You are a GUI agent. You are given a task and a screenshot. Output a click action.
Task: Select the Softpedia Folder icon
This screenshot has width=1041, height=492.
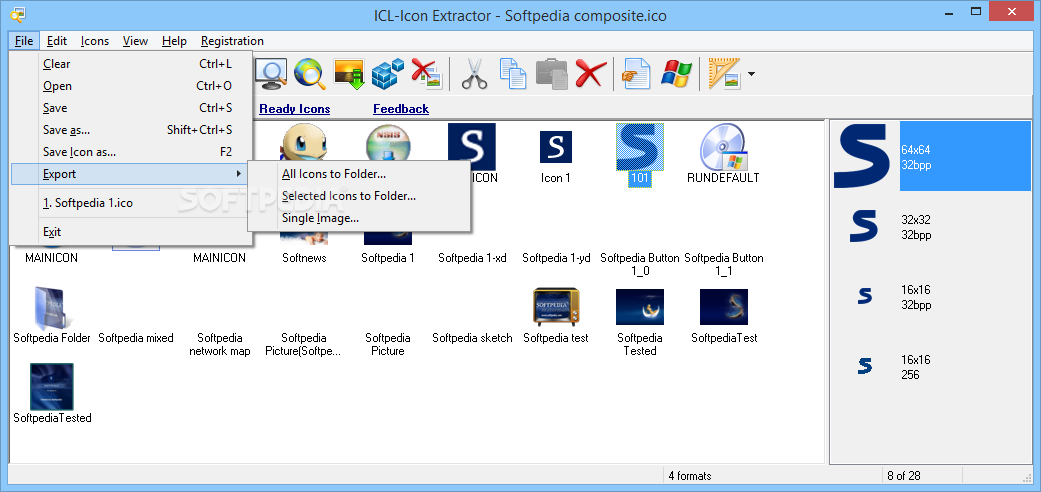pyautogui.click(x=51, y=309)
